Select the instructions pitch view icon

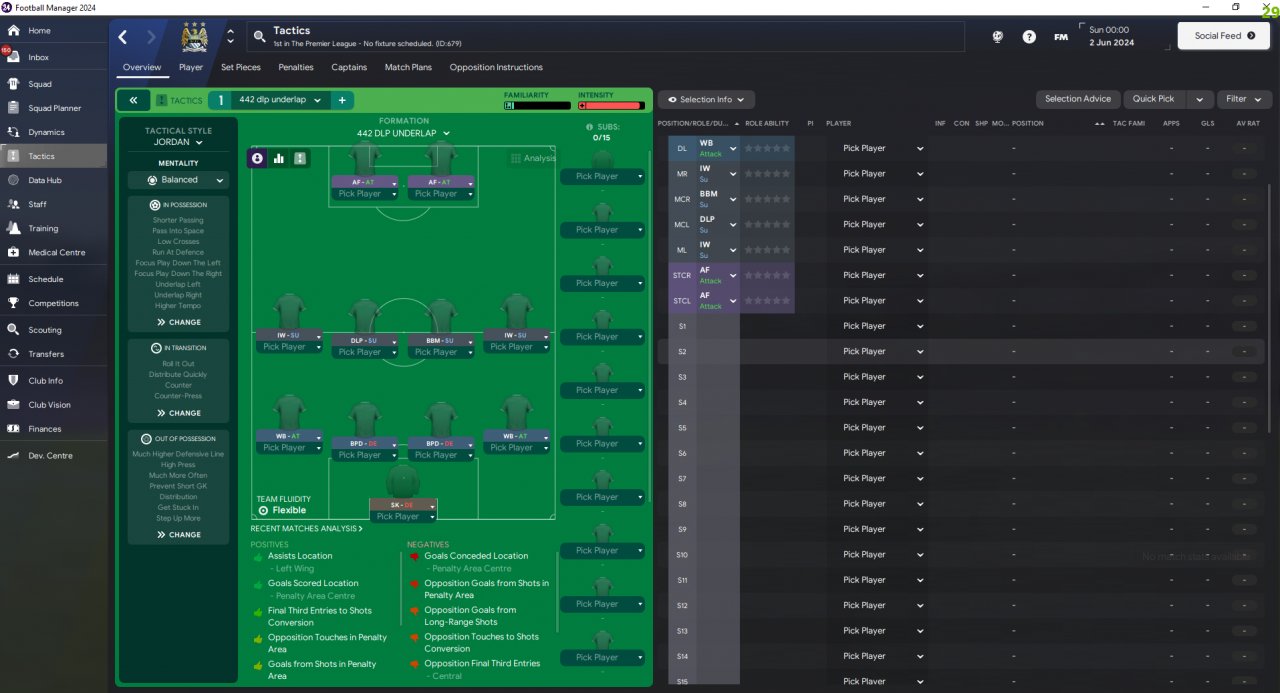click(300, 158)
